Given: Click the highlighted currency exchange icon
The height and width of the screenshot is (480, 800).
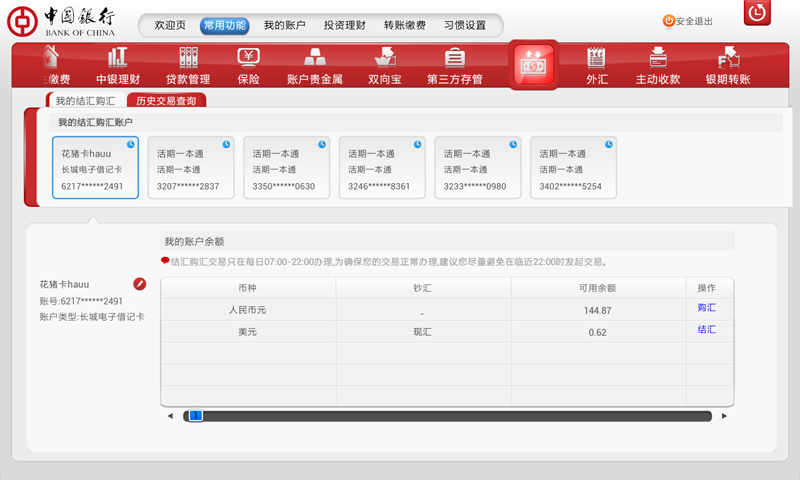Looking at the screenshot, I should click(x=533, y=66).
